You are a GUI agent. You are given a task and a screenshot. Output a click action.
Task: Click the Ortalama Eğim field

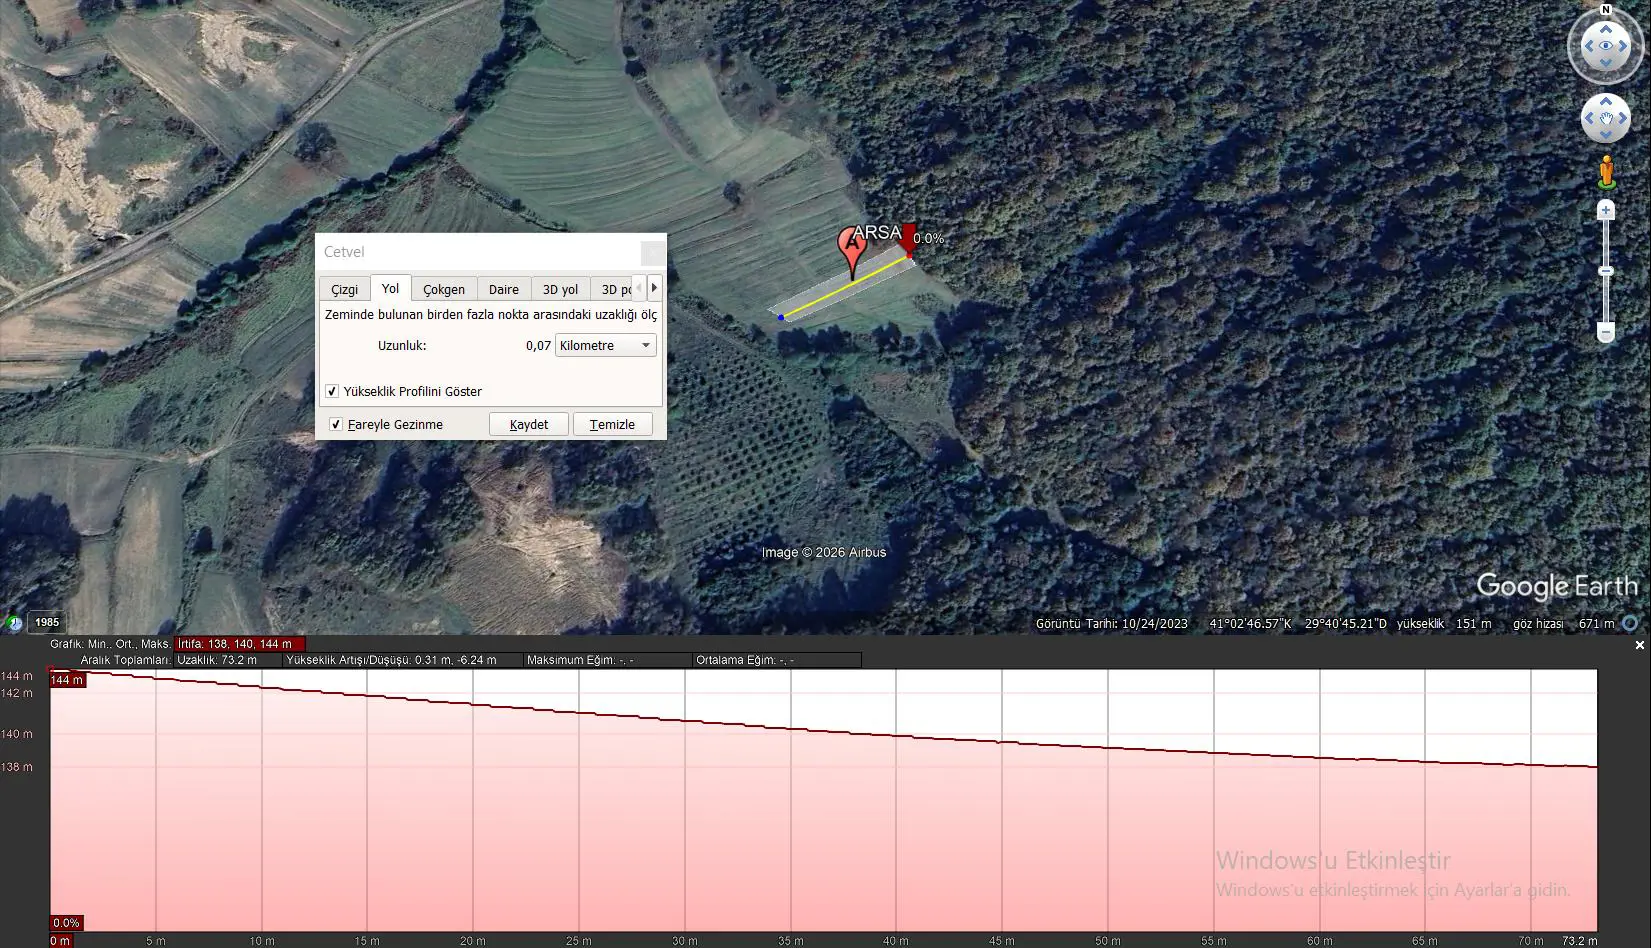777,660
